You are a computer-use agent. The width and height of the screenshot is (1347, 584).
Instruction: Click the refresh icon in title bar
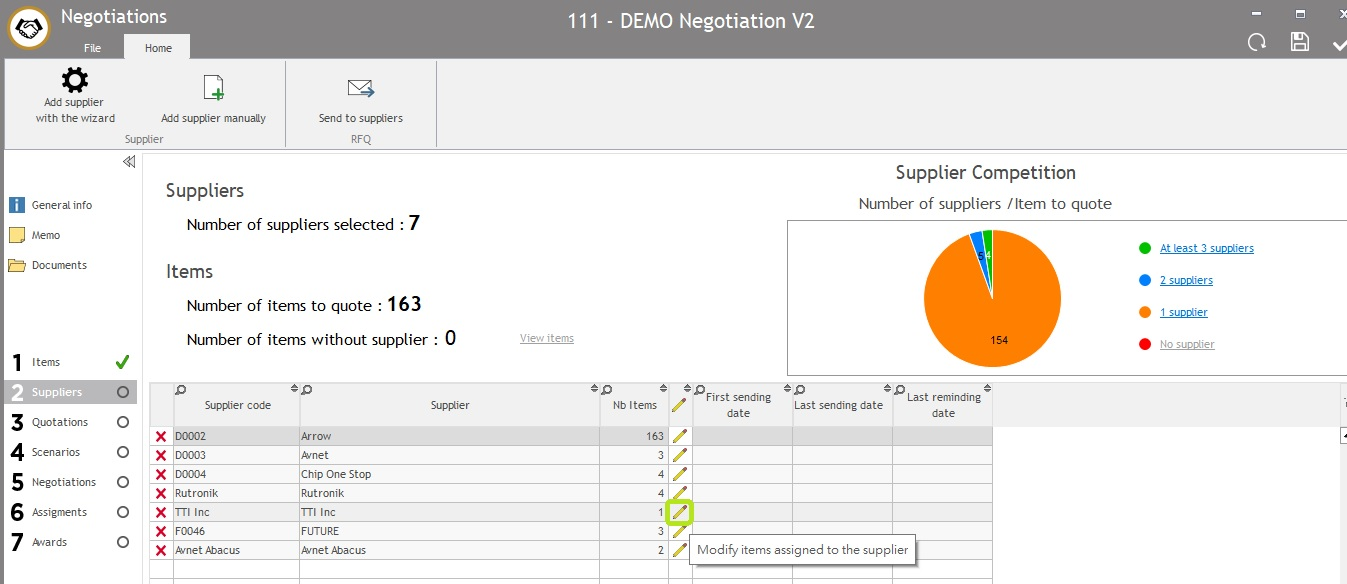pyautogui.click(x=1257, y=41)
